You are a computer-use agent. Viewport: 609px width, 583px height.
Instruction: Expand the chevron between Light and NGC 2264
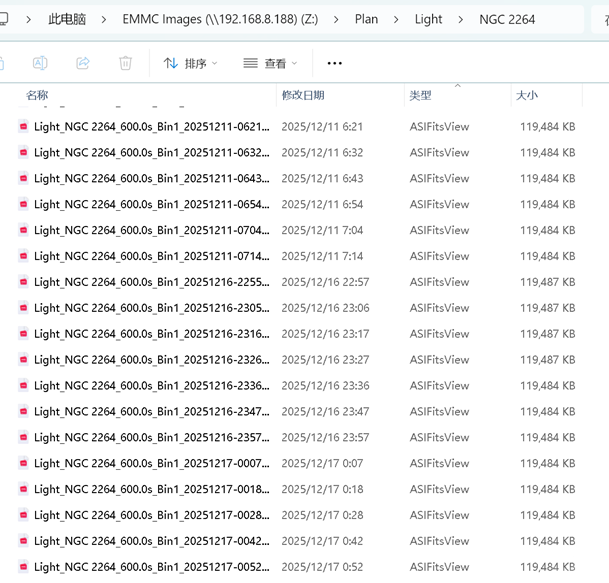point(461,19)
